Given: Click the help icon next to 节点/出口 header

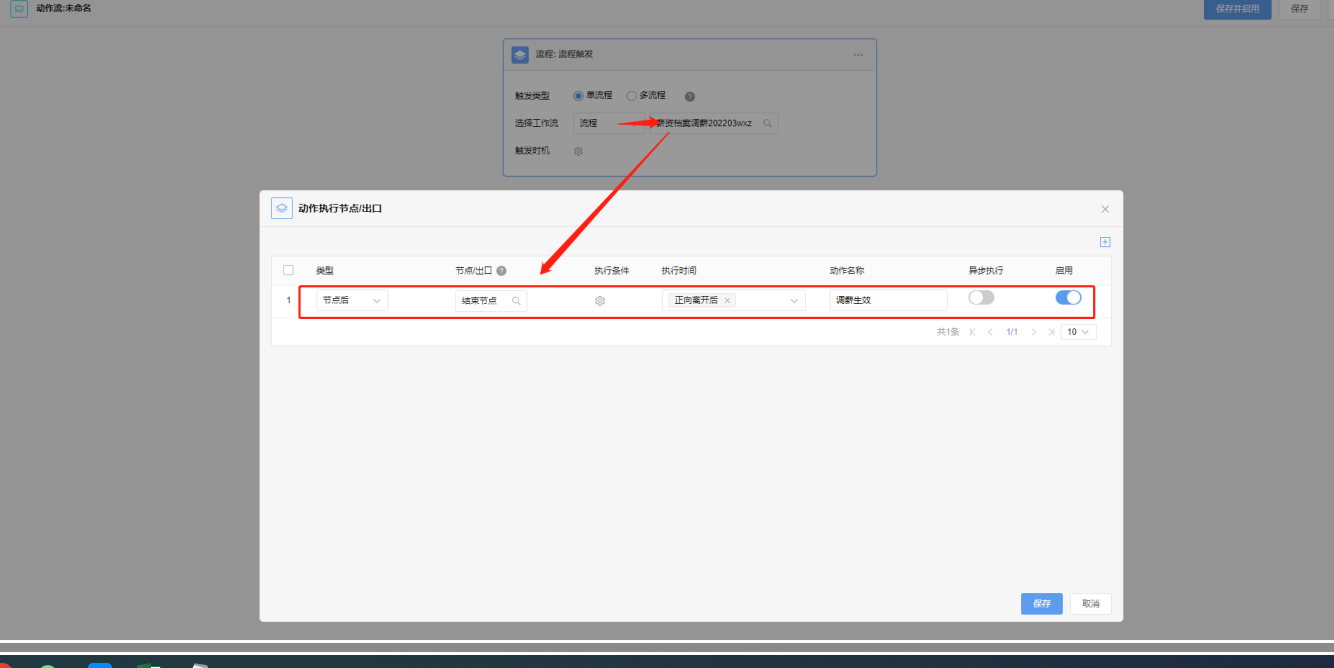Looking at the screenshot, I should (501, 271).
